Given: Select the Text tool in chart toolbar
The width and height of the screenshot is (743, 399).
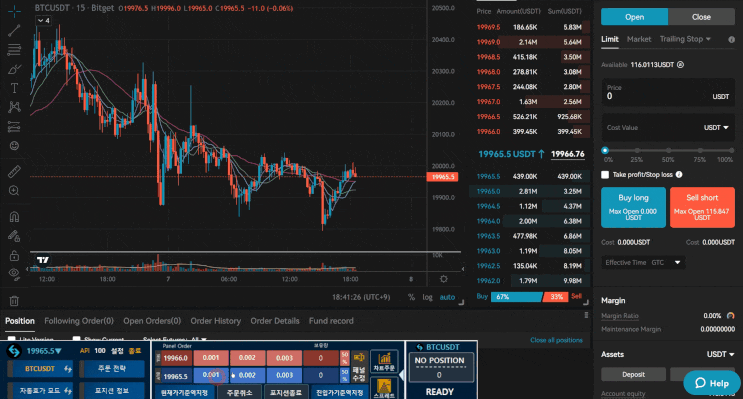Looking at the screenshot, I should point(14,88).
